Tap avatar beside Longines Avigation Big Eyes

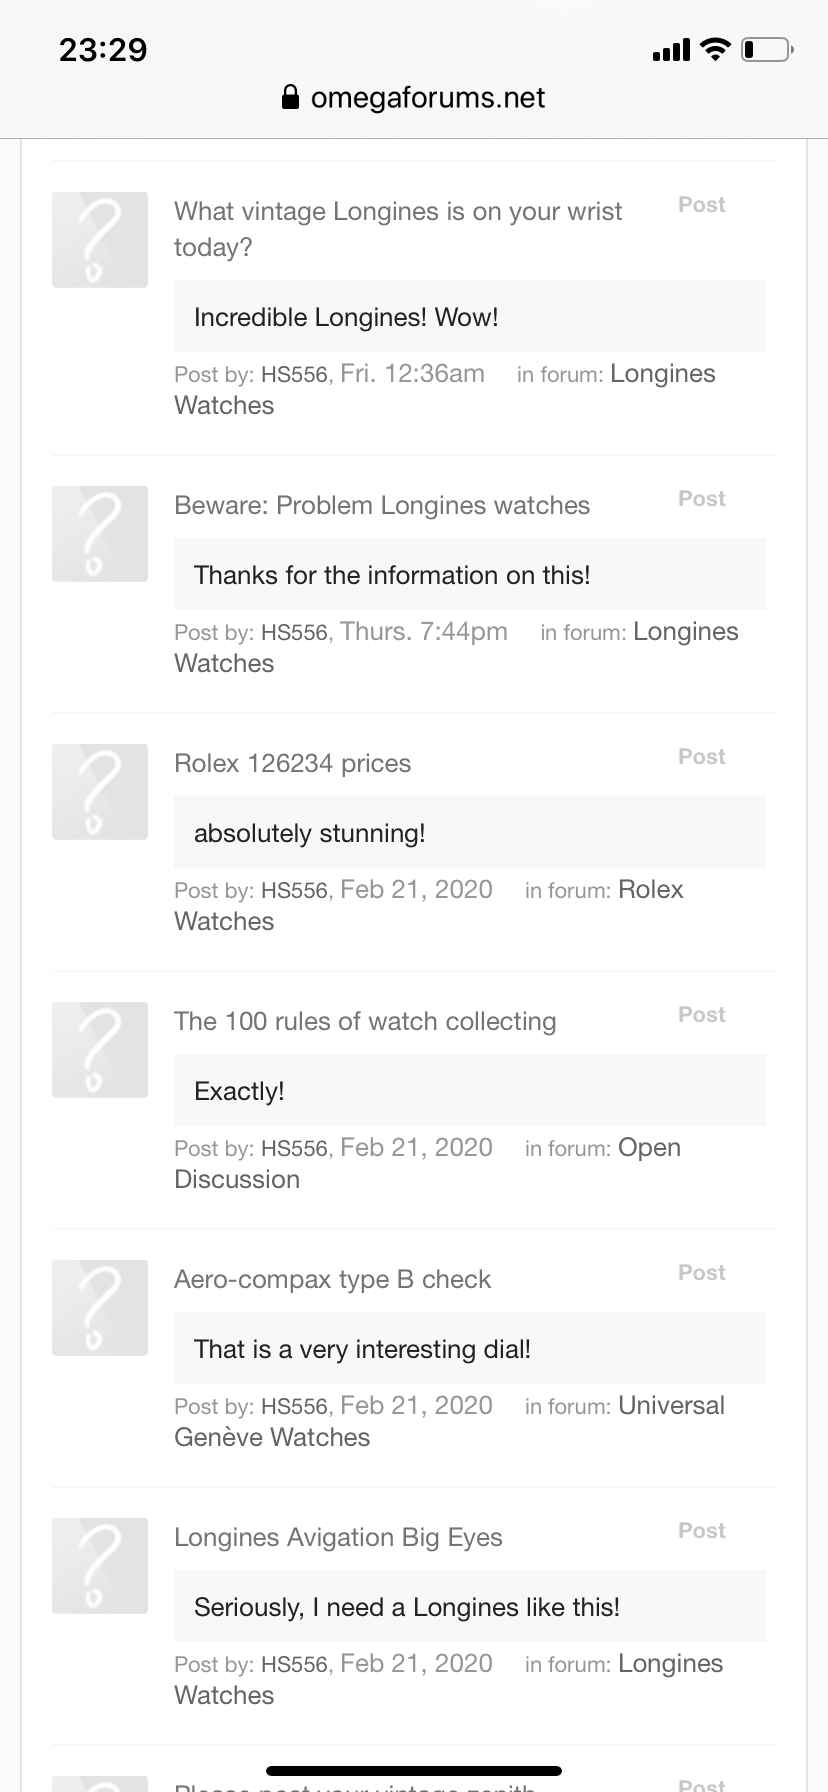click(100, 1566)
